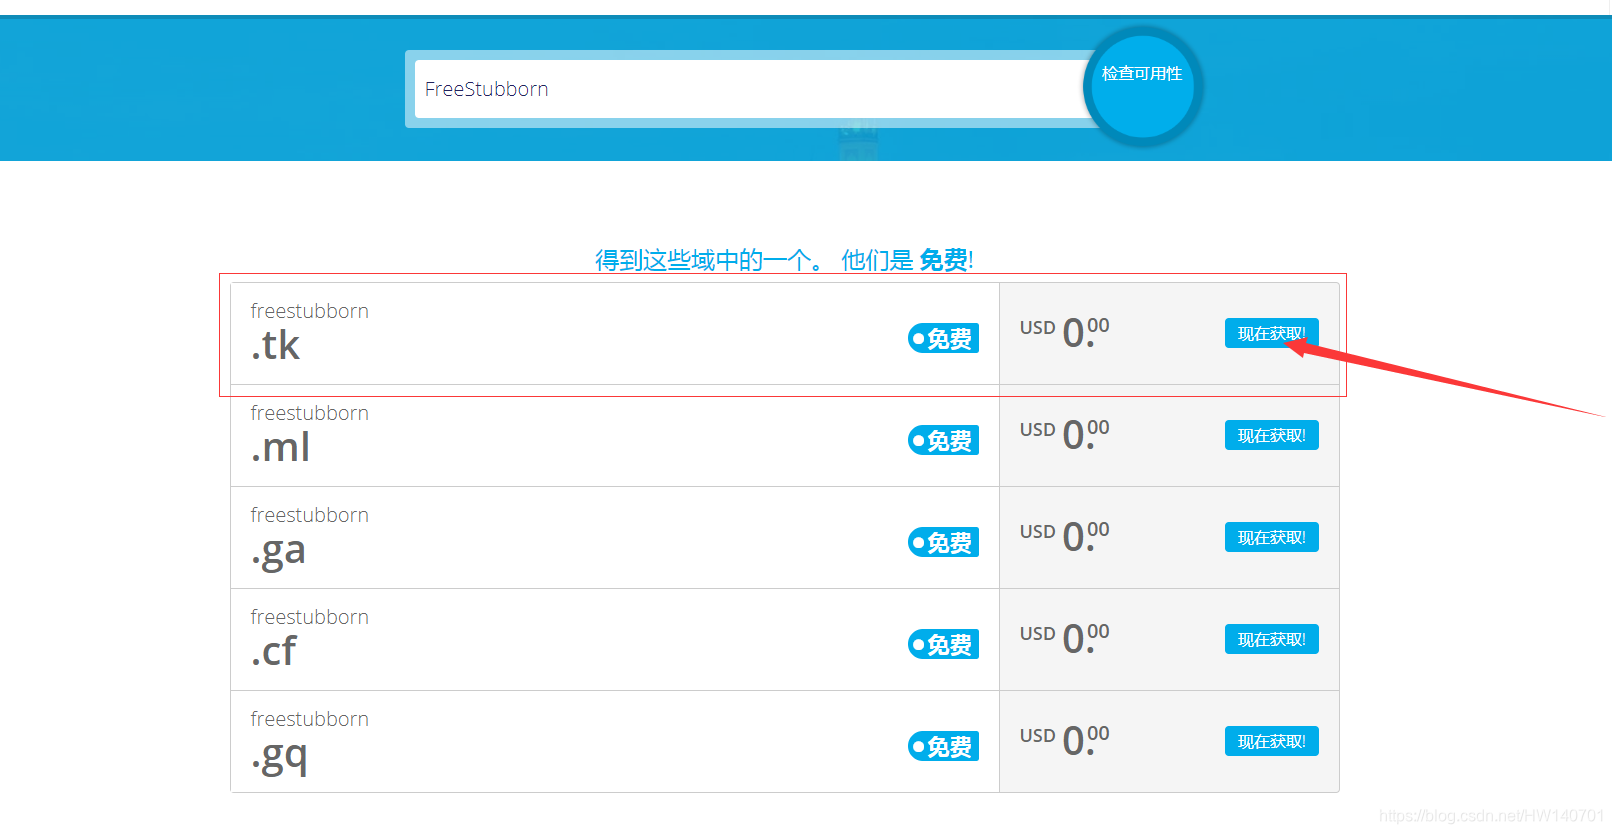The image size is (1612, 834).
Task: Select the .gq domain extension text
Action: point(279,756)
